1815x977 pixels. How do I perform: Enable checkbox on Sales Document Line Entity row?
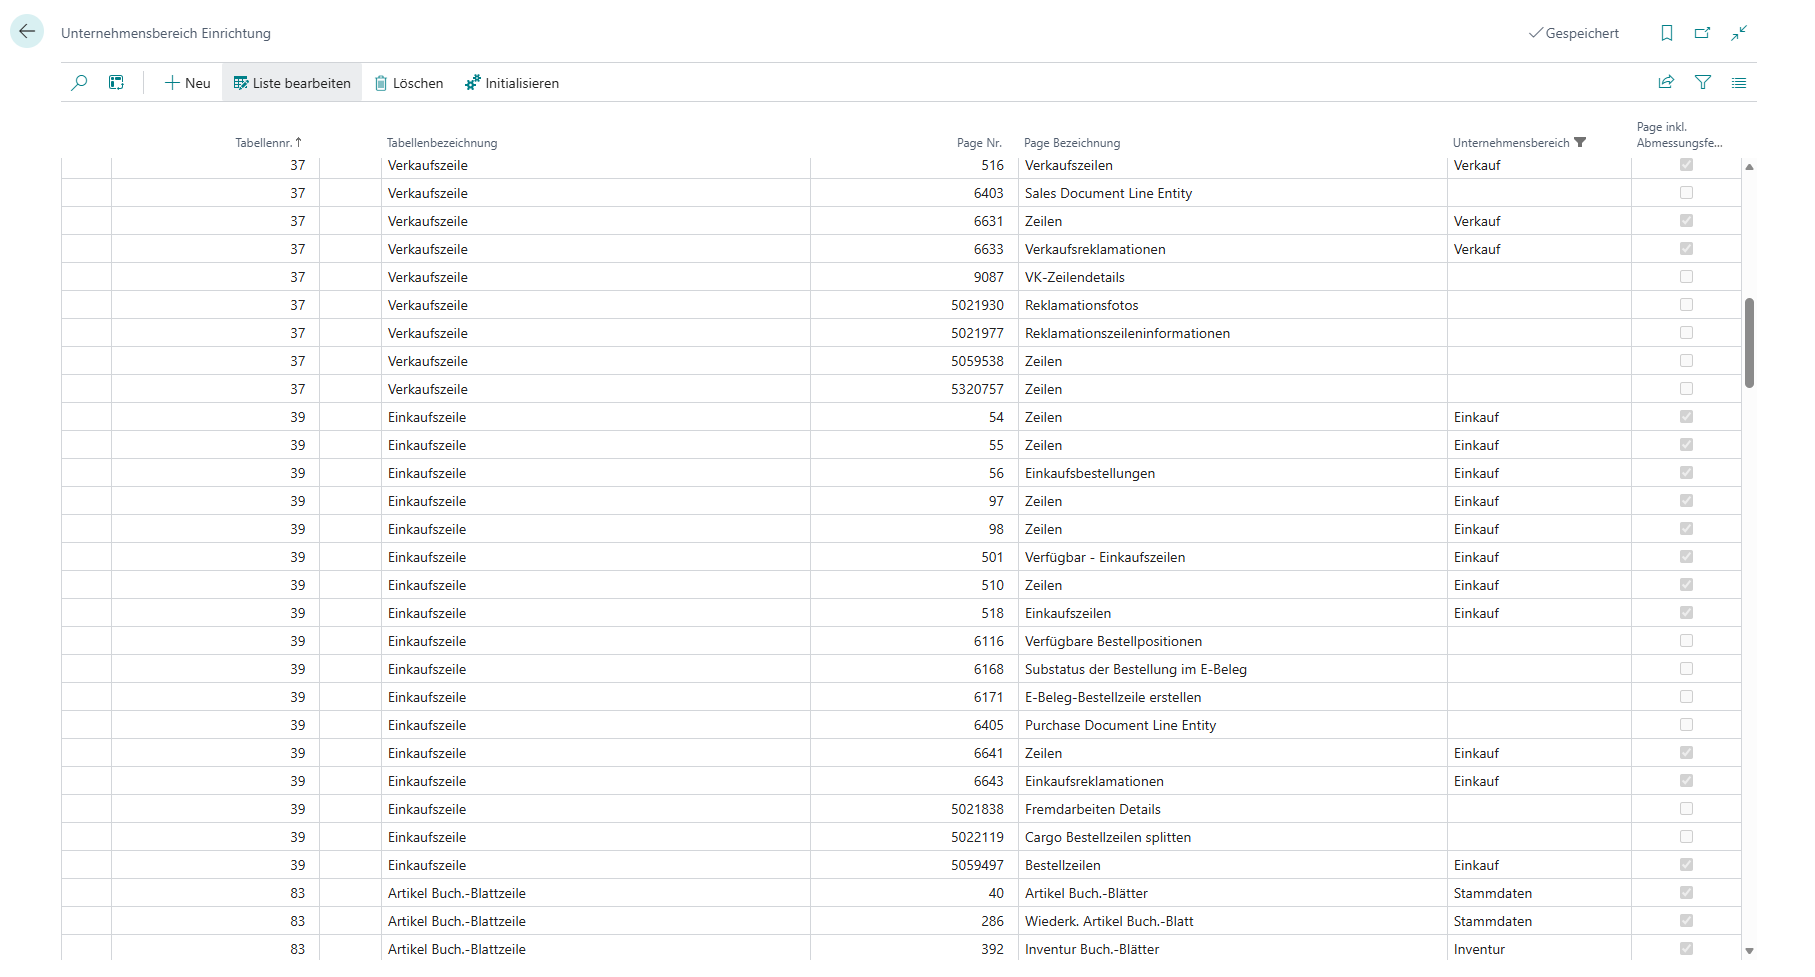pyautogui.click(x=1687, y=193)
